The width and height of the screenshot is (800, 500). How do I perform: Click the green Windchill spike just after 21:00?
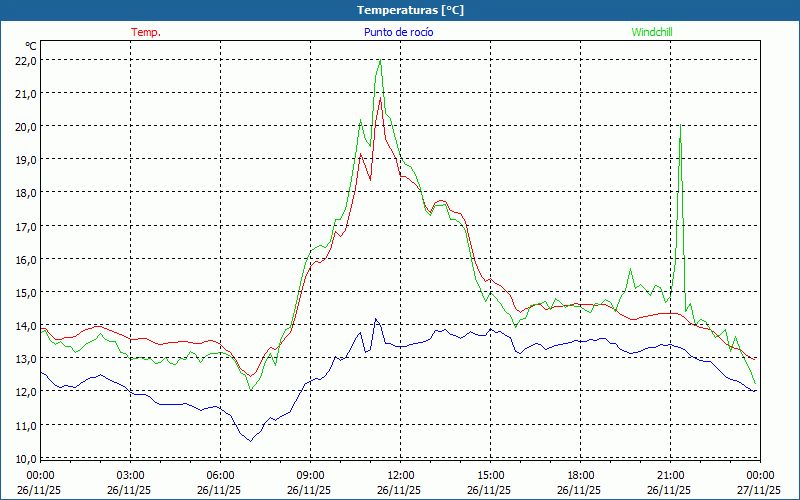pos(680,126)
